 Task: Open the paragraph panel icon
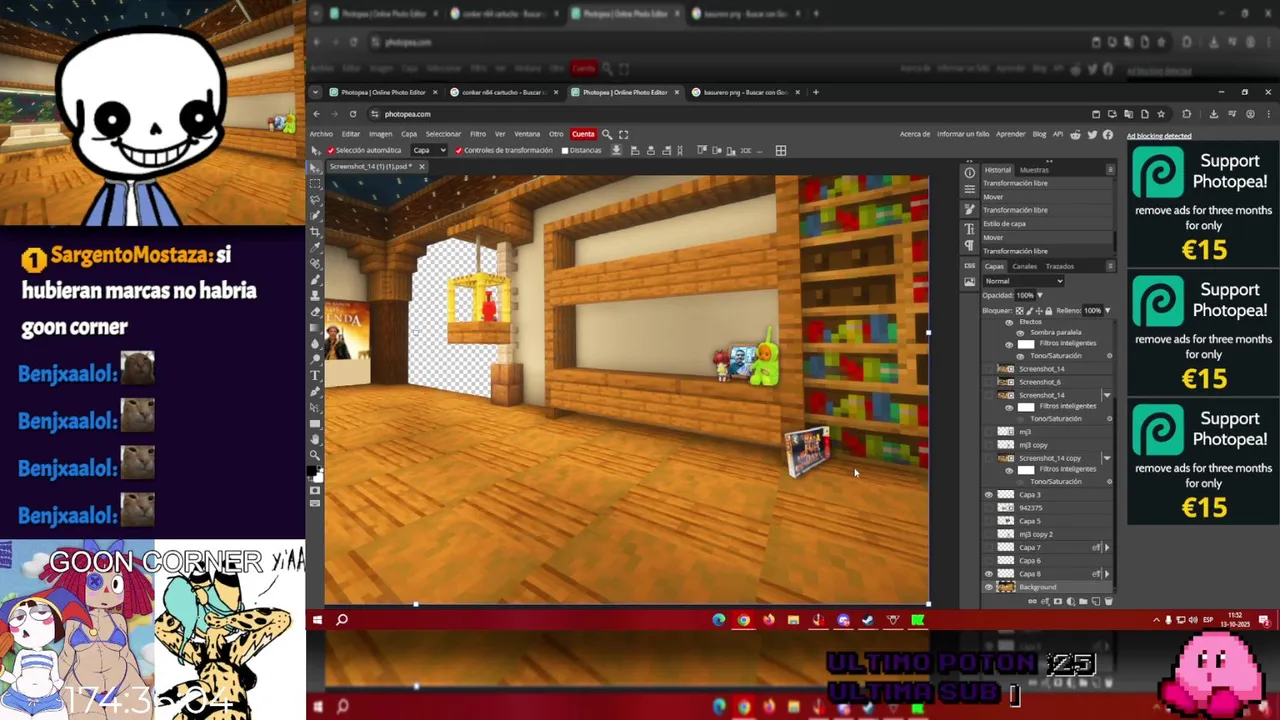tap(969, 245)
